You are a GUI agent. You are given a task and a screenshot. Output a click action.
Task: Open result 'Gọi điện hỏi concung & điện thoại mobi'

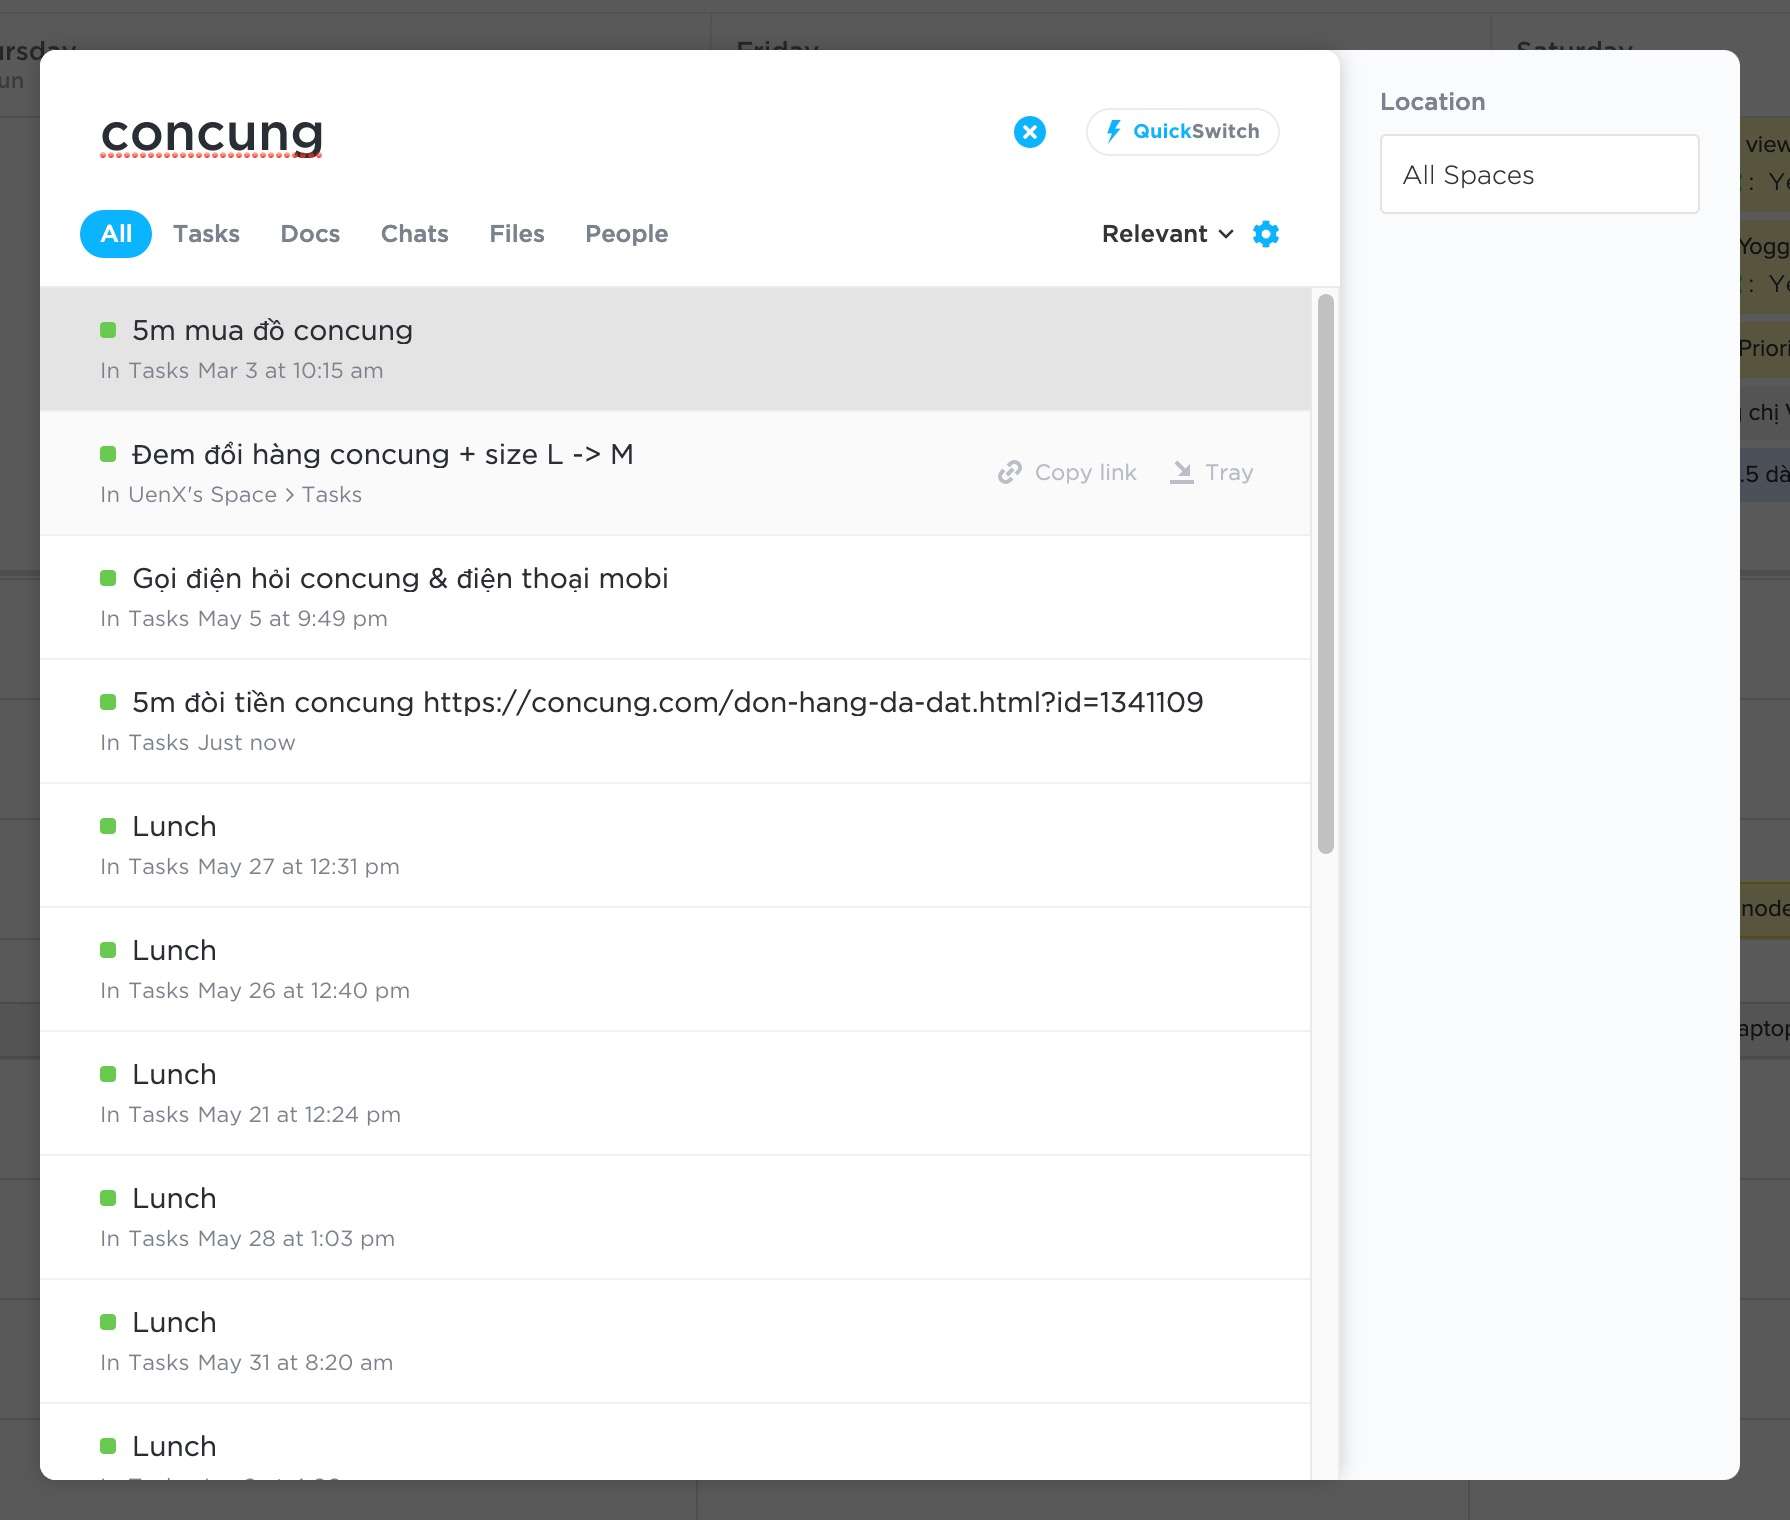(x=675, y=597)
